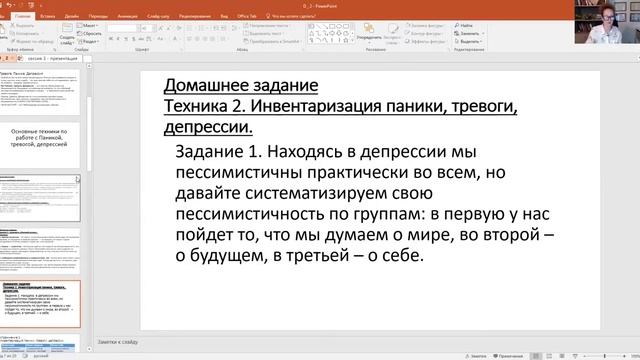
Task: Select the oval shape in shapes gallery
Action: (339, 26)
